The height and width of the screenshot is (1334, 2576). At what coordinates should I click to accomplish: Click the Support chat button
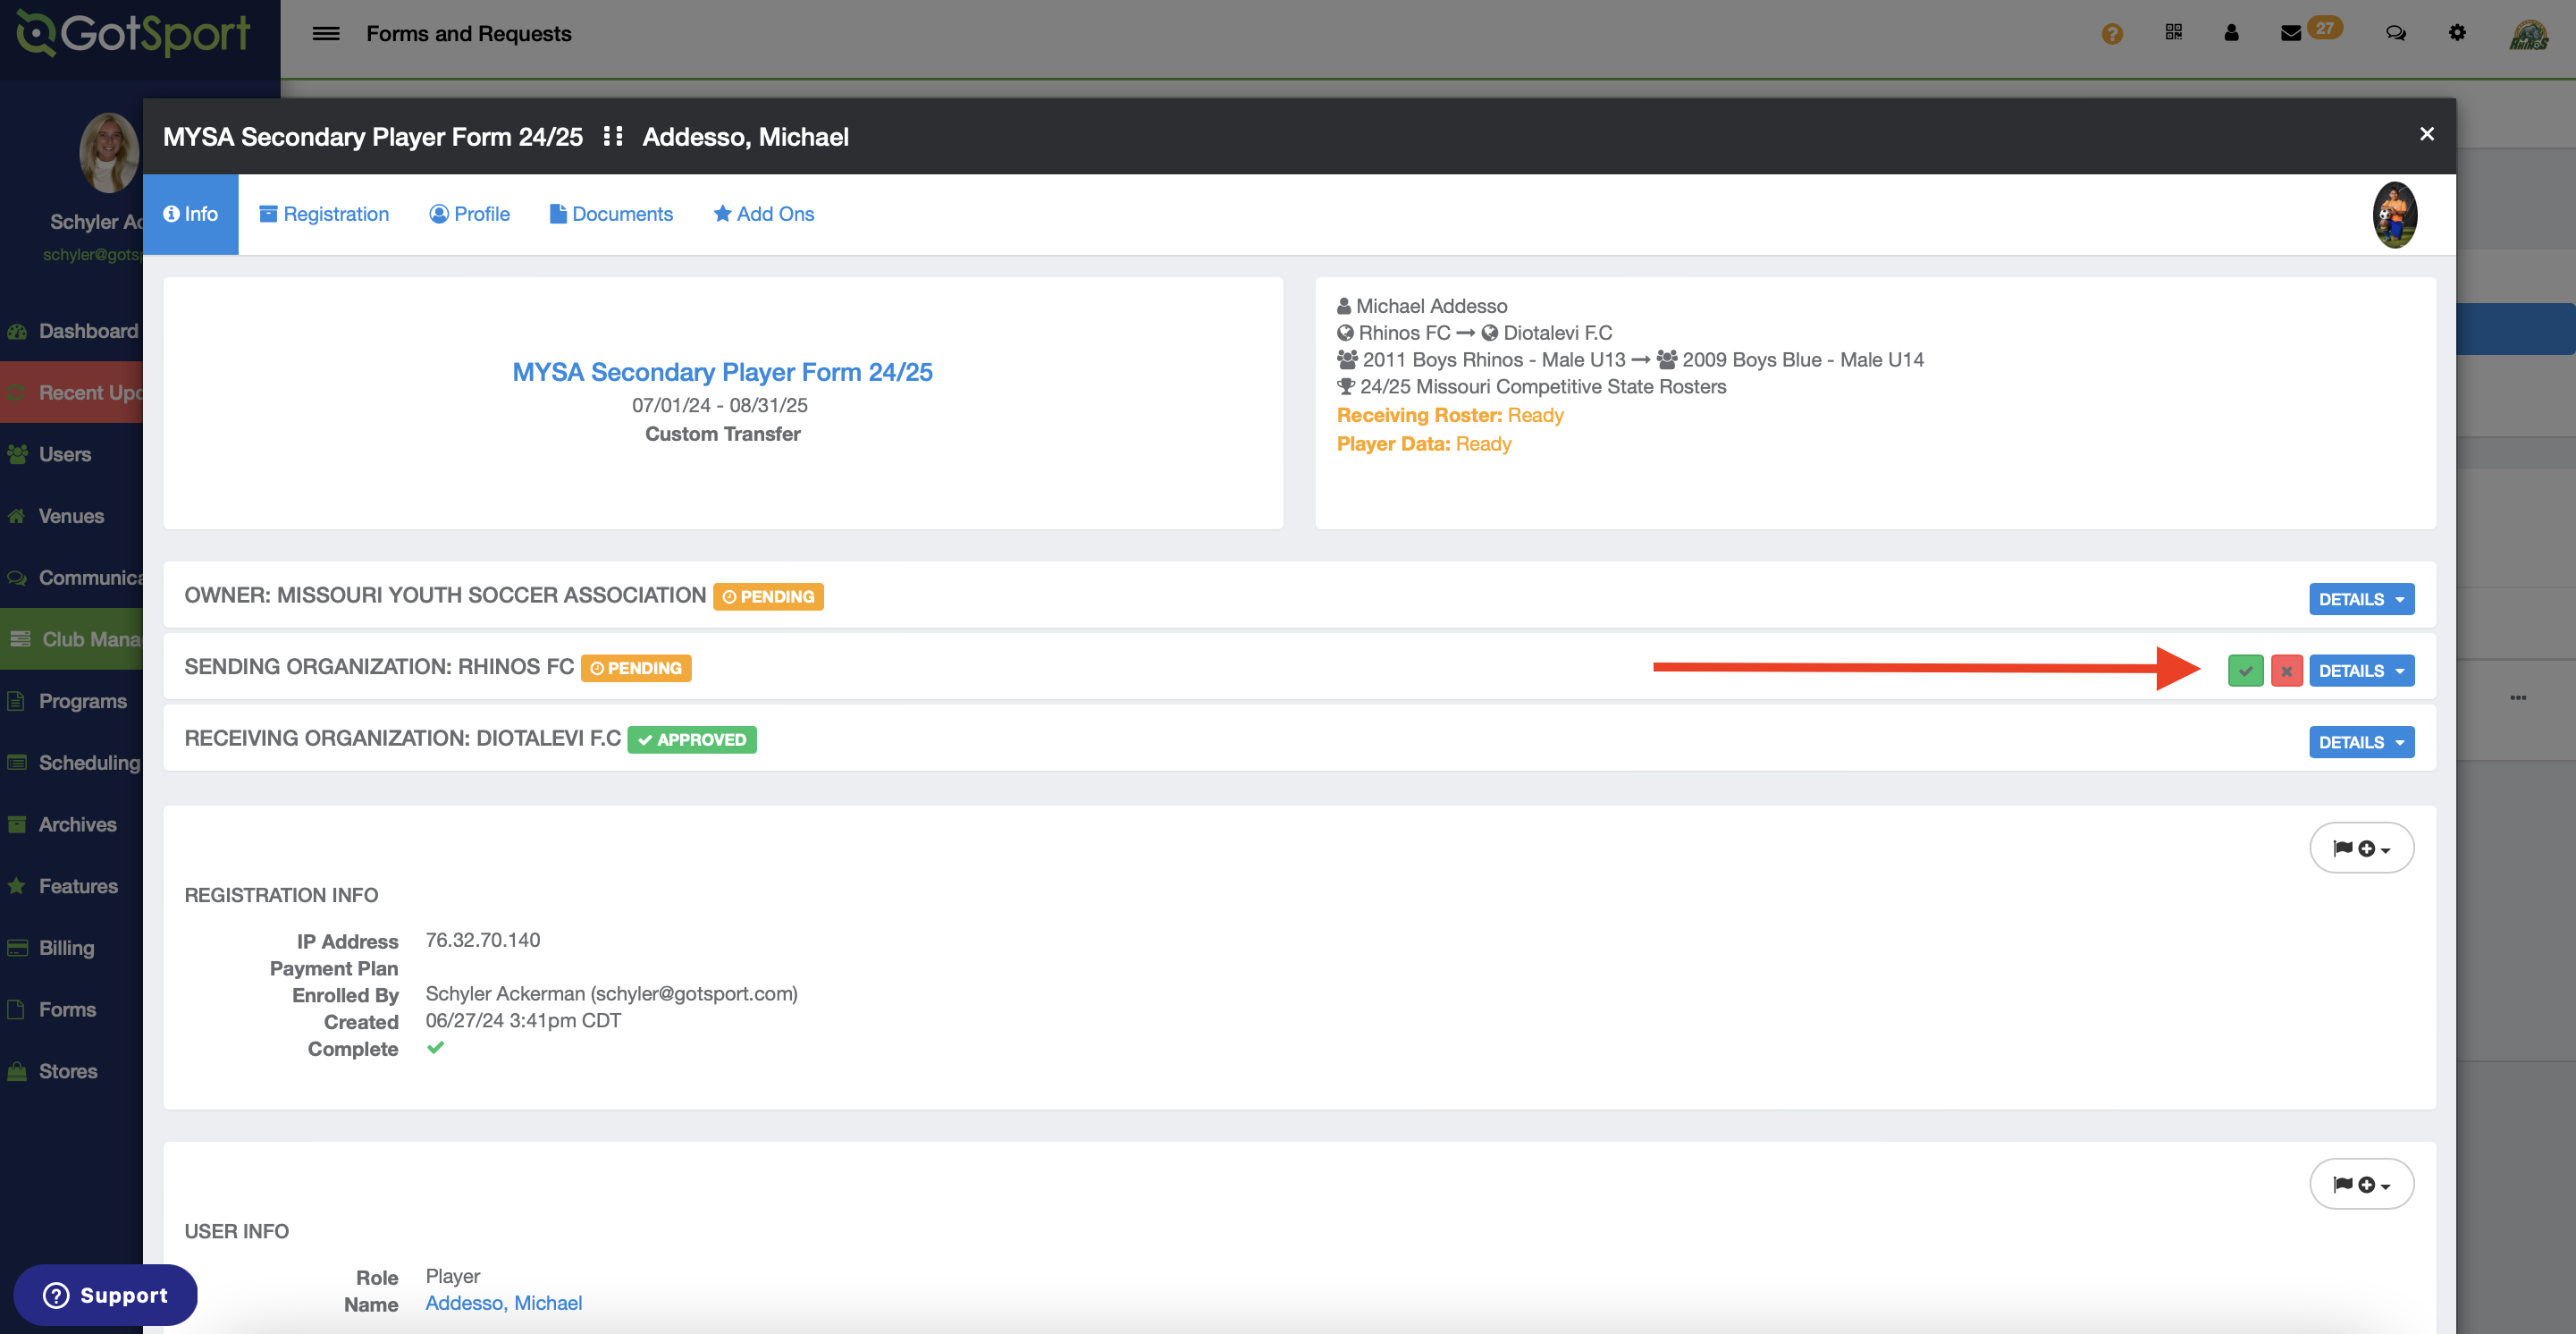click(x=105, y=1295)
